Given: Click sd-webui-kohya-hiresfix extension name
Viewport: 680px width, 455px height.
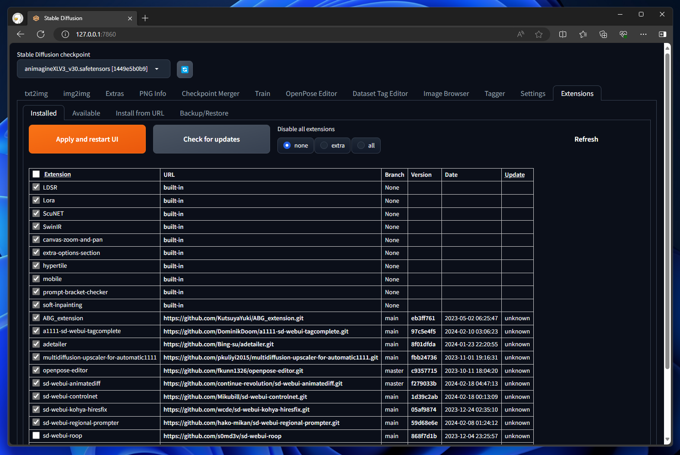Looking at the screenshot, I should [75, 409].
